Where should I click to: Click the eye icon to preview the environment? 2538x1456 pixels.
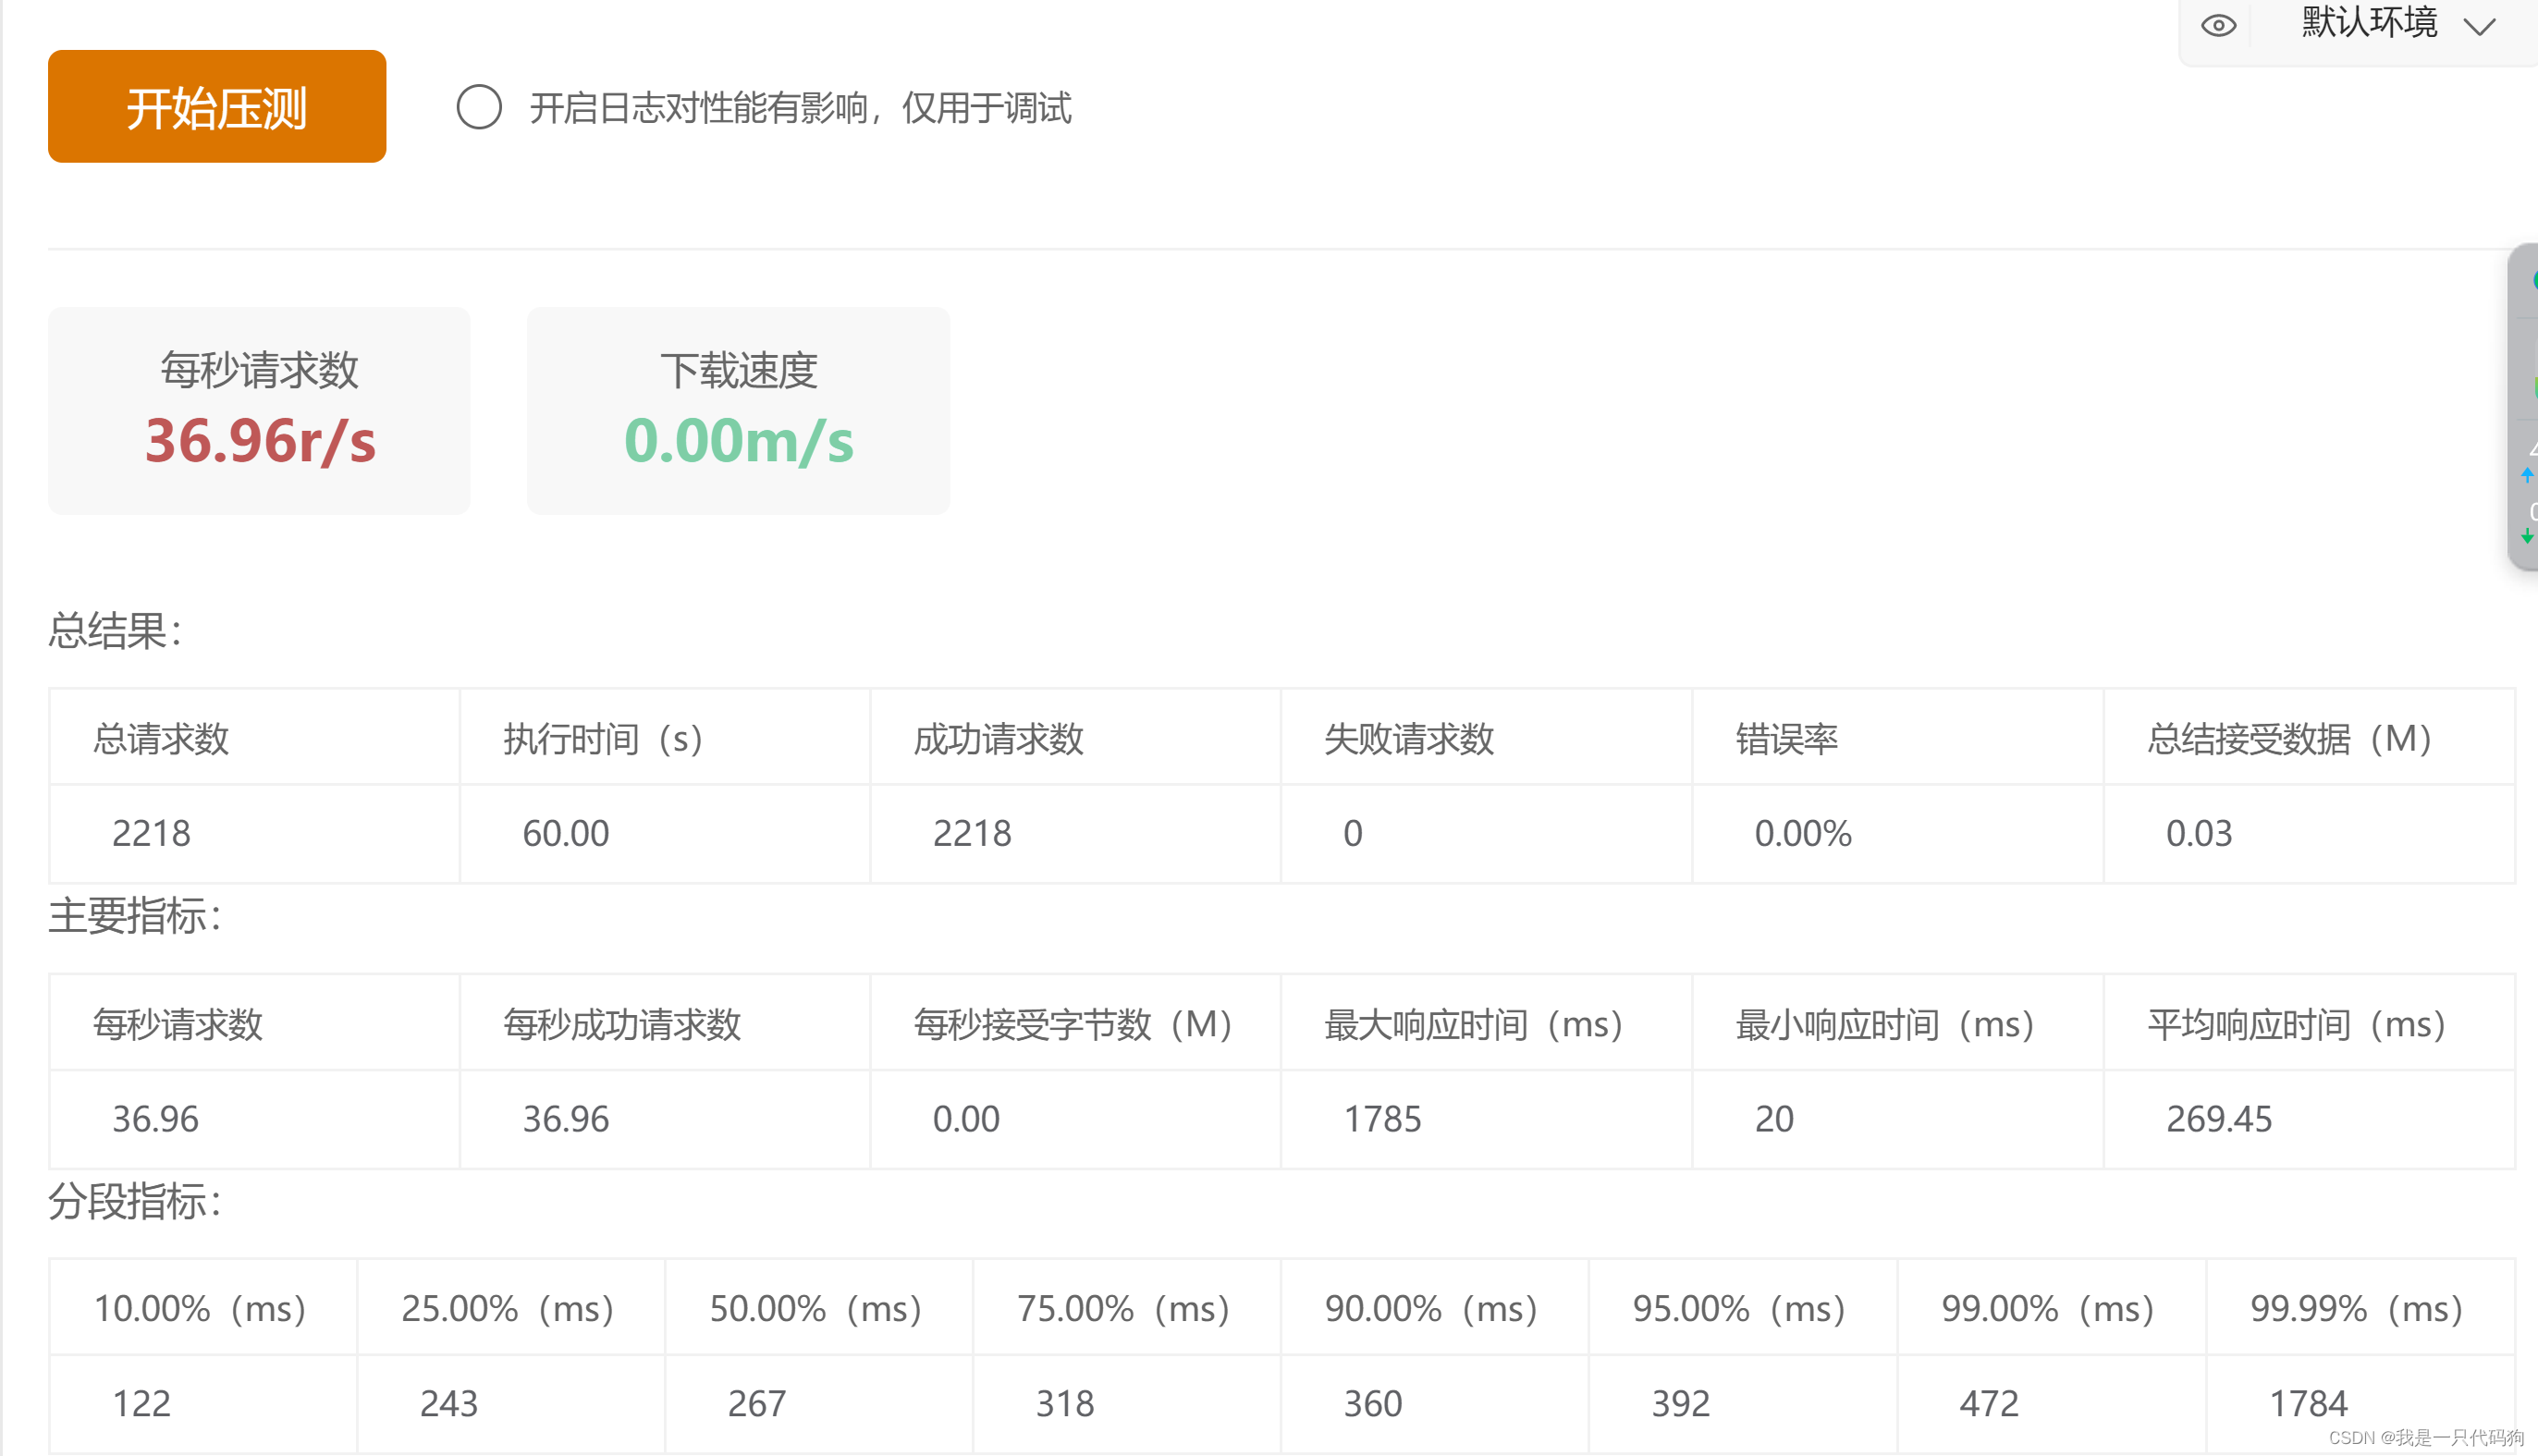[x=2218, y=25]
